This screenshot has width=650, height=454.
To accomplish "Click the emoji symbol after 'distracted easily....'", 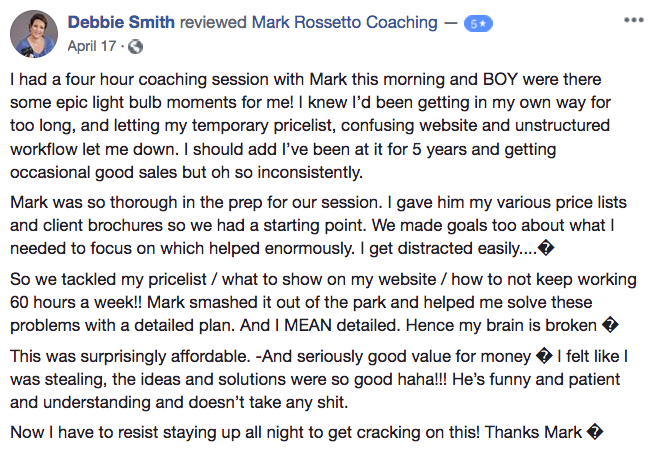I will point(546,248).
